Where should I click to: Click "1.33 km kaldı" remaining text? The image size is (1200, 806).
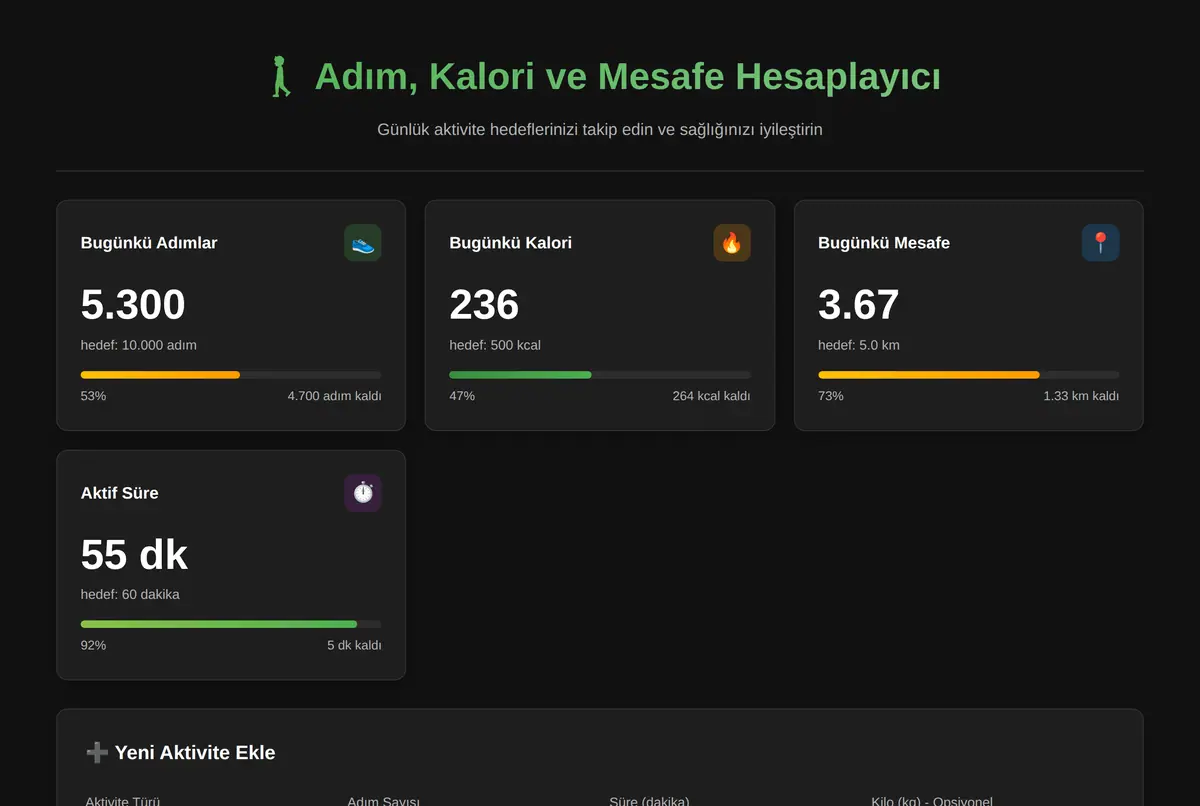1081,396
